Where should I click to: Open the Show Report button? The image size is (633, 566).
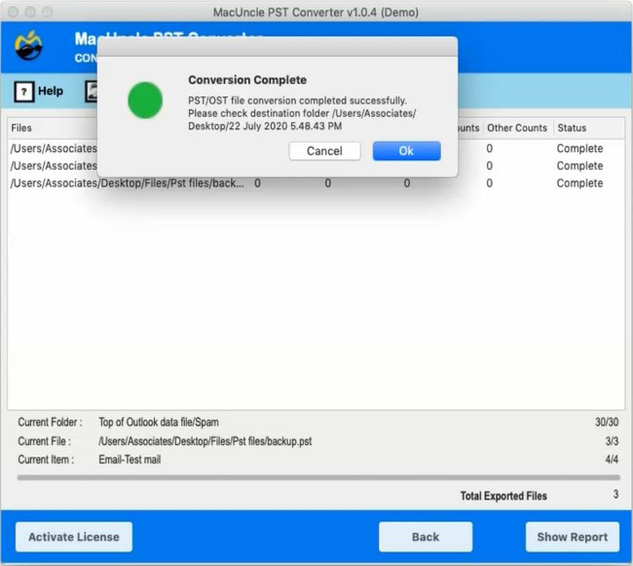(572, 537)
